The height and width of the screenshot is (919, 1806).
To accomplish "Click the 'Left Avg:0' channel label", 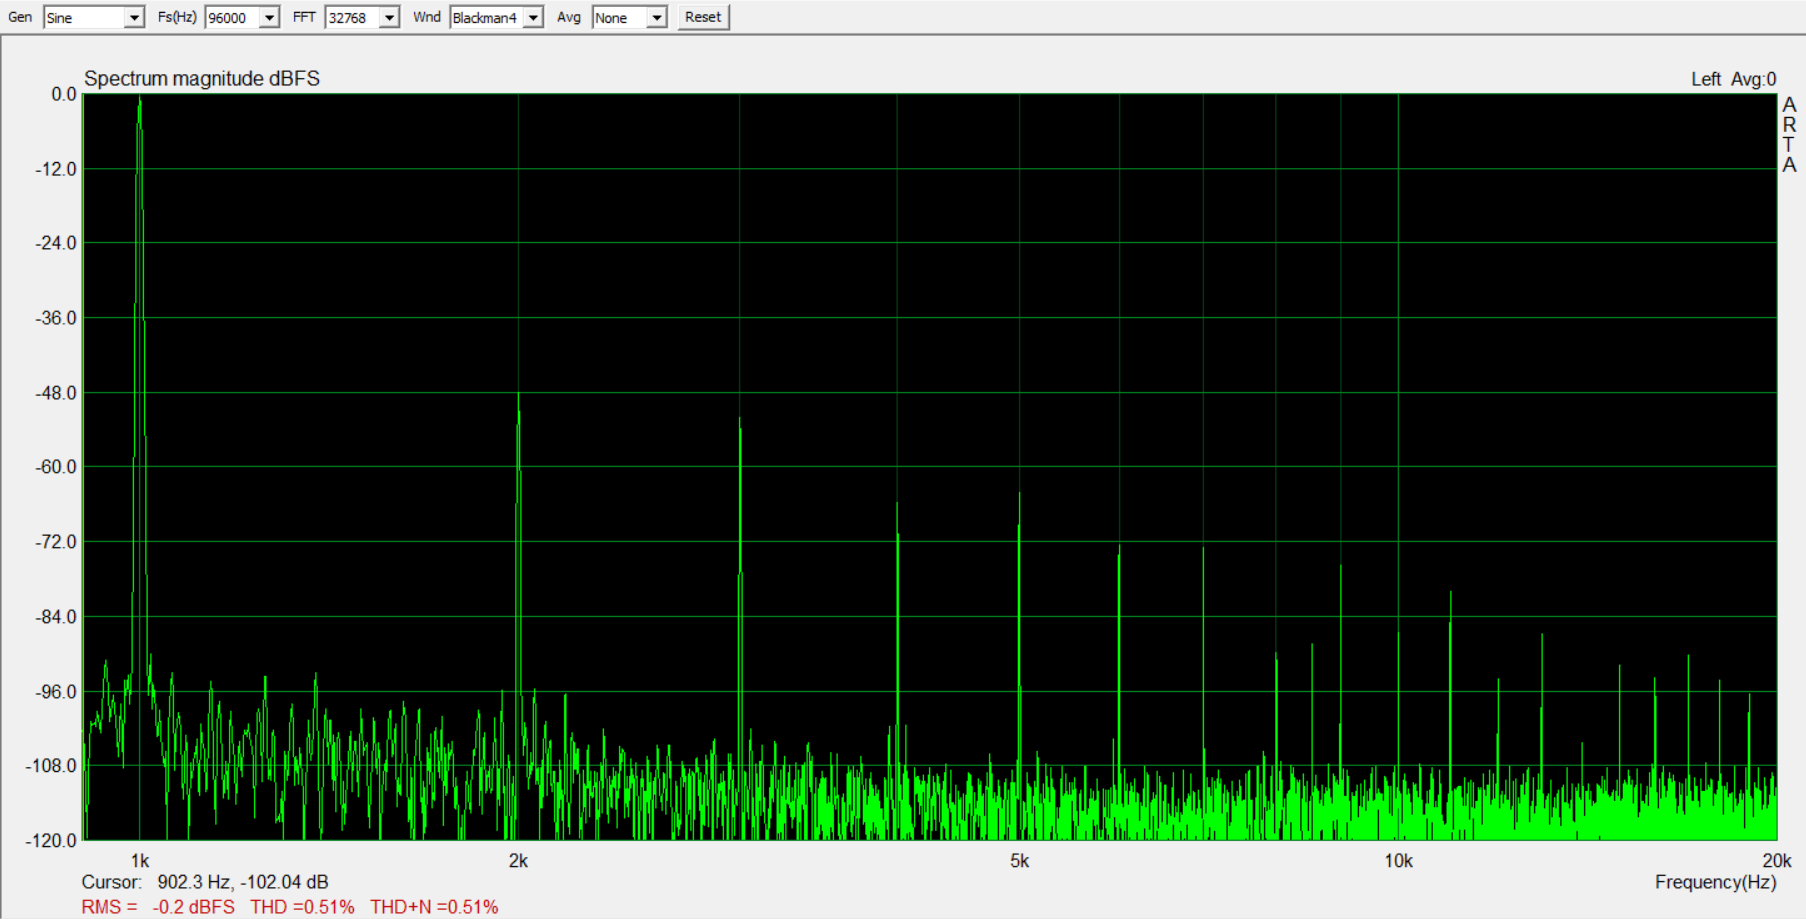I will pos(1733,79).
